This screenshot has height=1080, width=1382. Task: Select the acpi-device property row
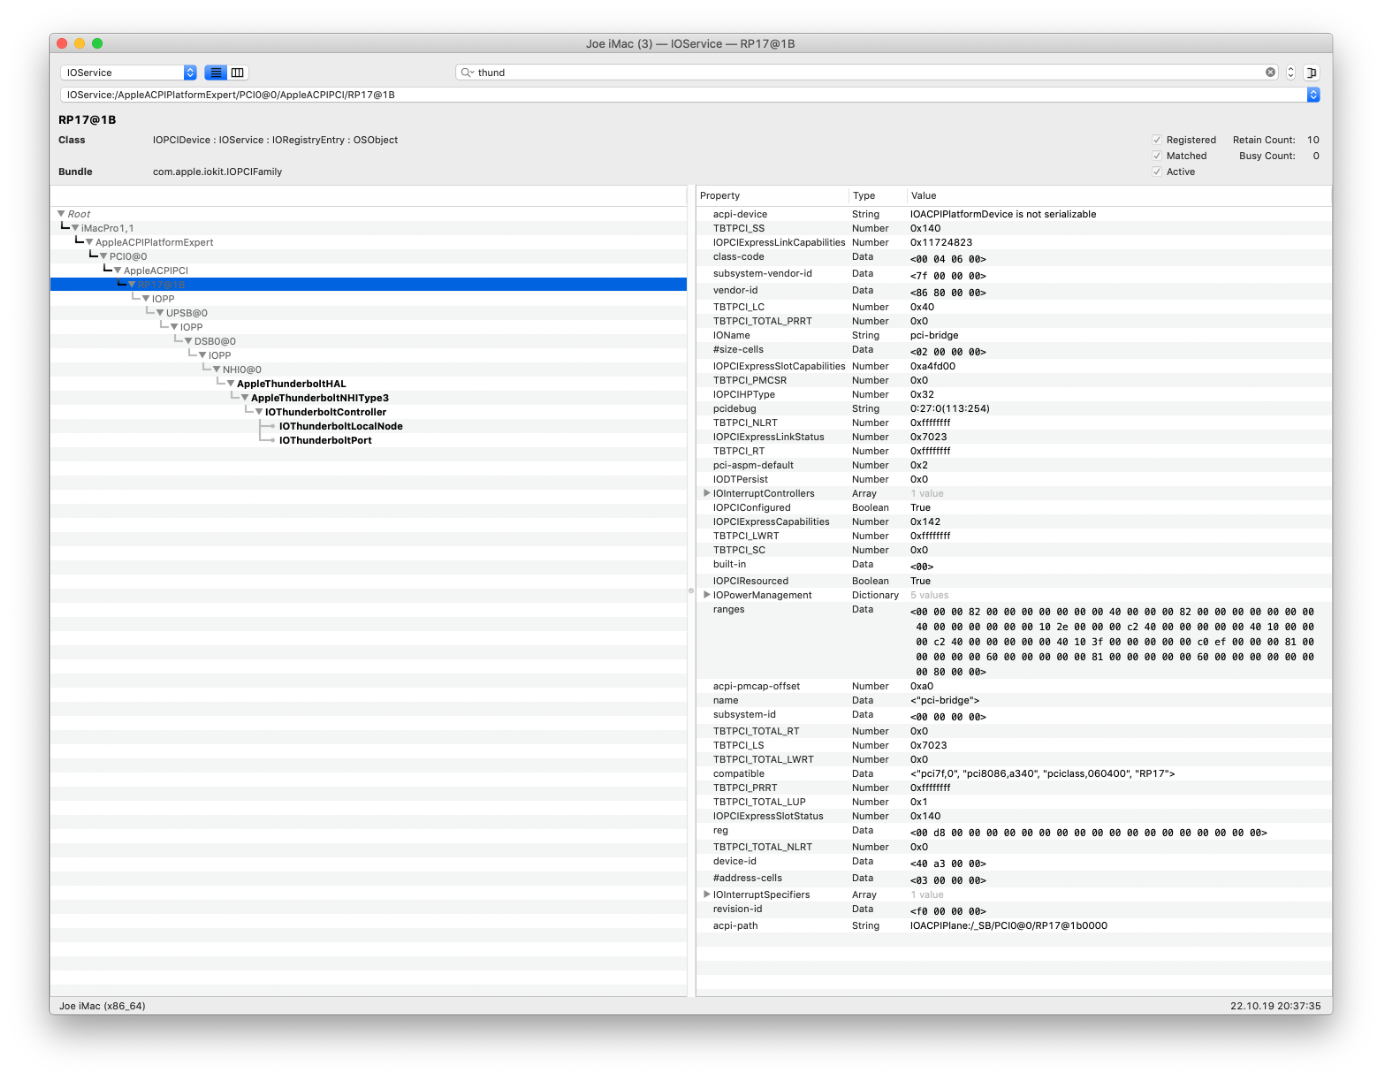[x=1013, y=214]
